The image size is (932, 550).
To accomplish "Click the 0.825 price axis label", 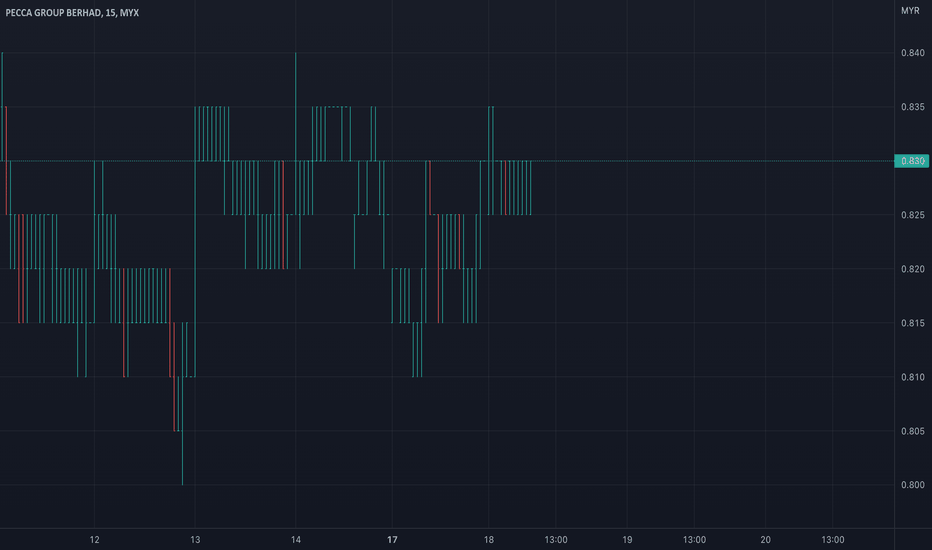I will (x=912, y=215).
